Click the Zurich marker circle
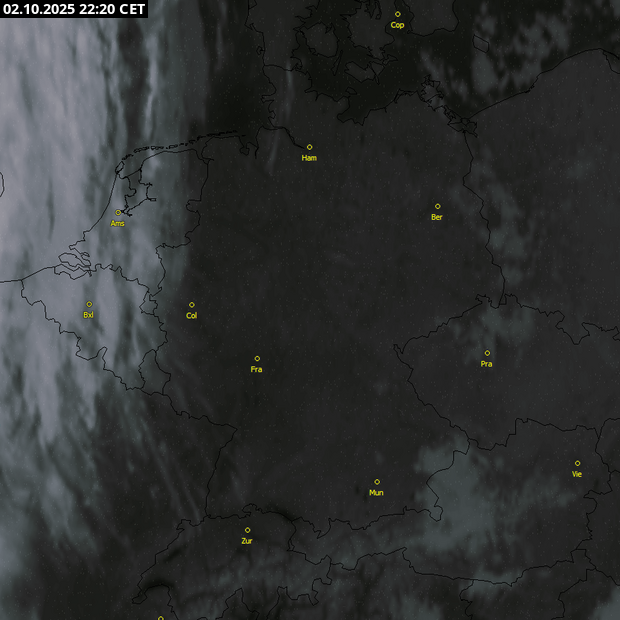 247,530
